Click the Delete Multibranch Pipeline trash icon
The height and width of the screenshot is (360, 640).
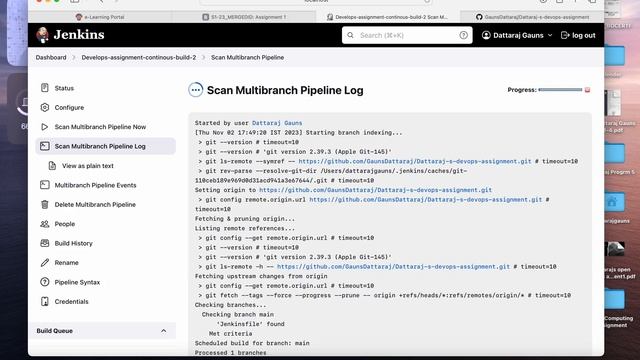[x=45, y=204]
